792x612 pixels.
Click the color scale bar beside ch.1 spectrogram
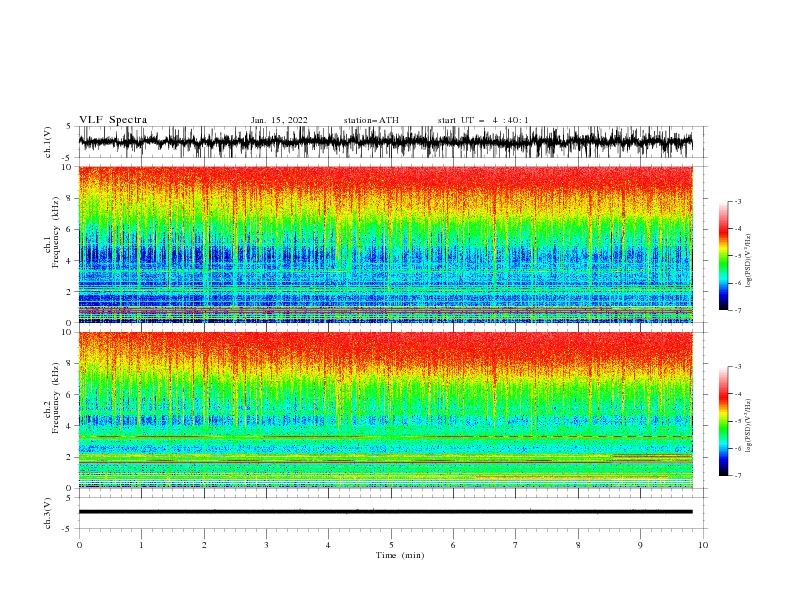point(724,256)
